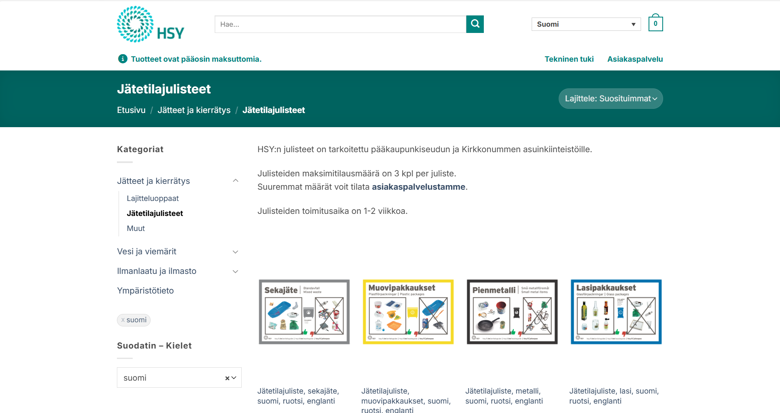Image resolution: width=780 pixels, height=413 pixels.
Task: Open the Suodatin – Kielet suomi combo box
Action: (179, 378)
